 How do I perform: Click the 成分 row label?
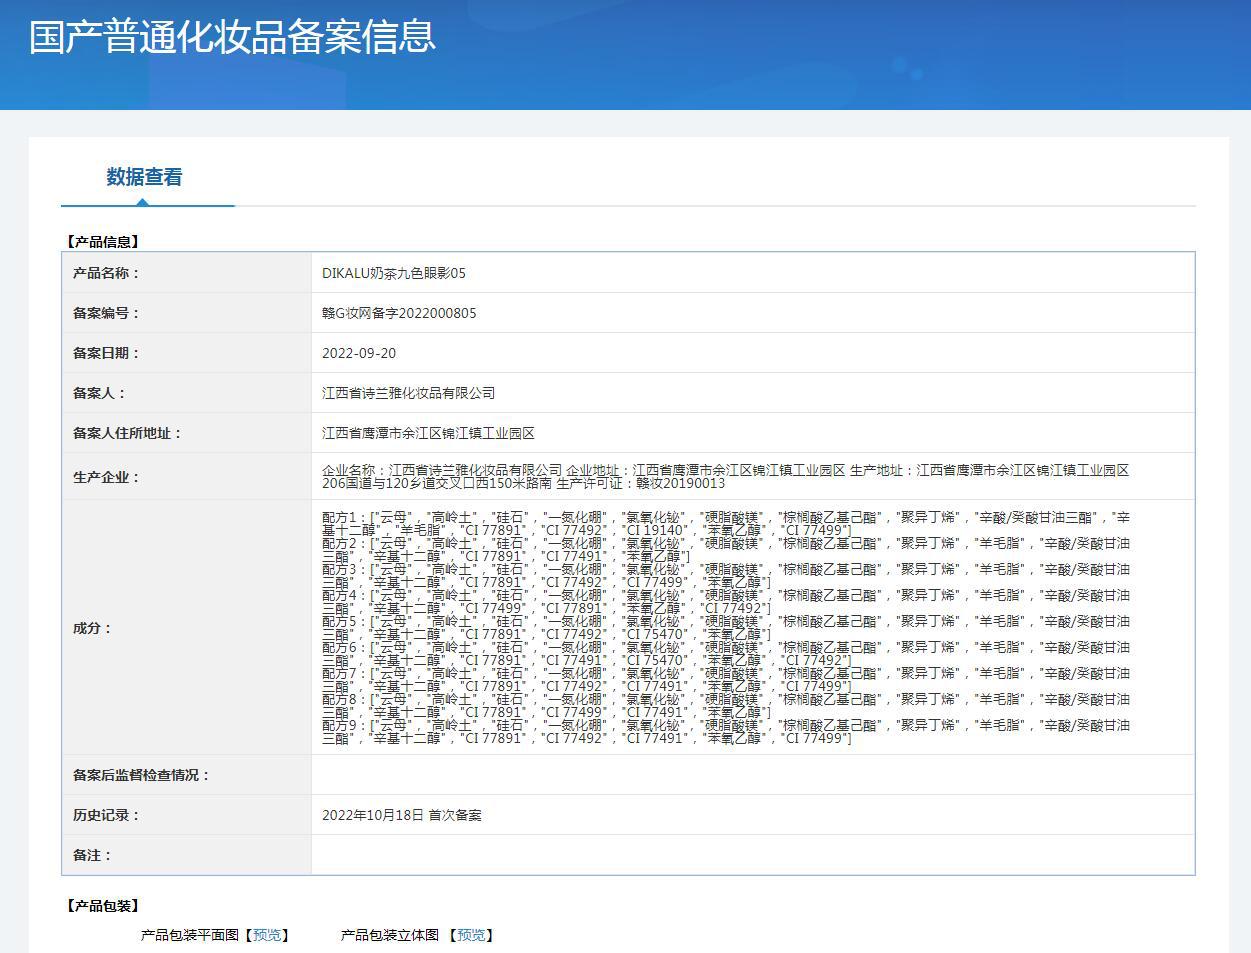tap(92, 628)
